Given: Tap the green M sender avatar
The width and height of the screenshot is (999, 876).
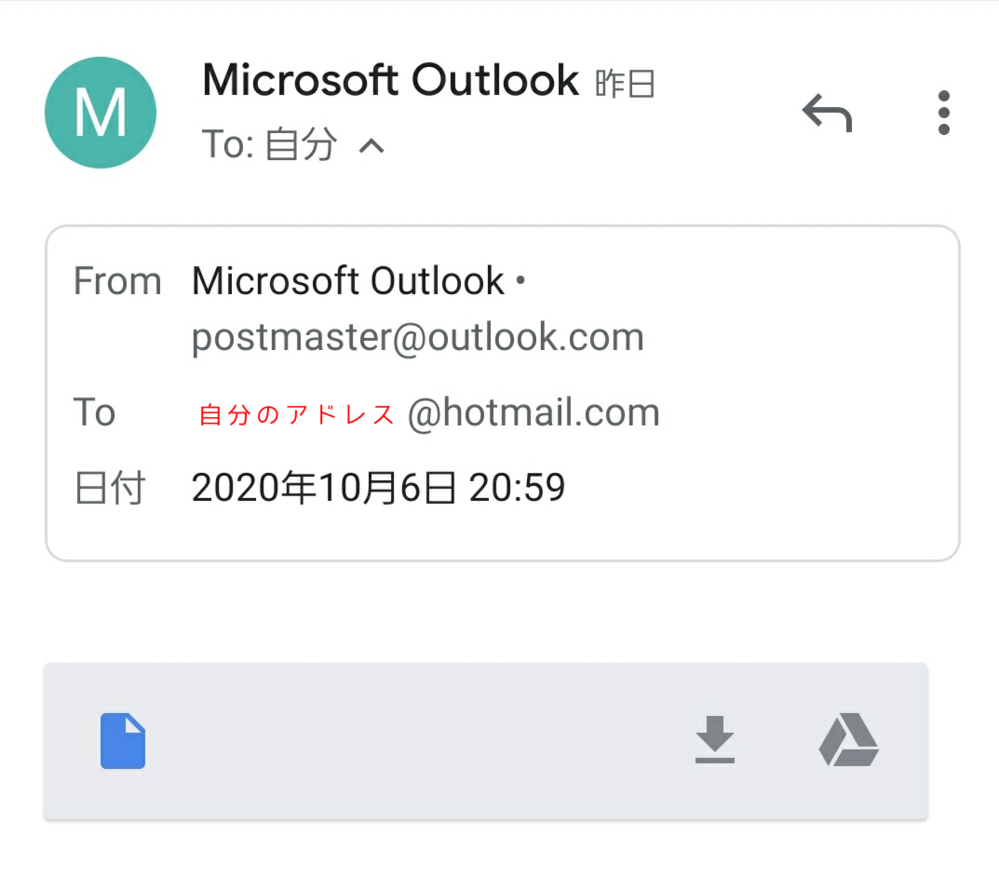Looking at the screenshot, I should [x=100, y=112].
